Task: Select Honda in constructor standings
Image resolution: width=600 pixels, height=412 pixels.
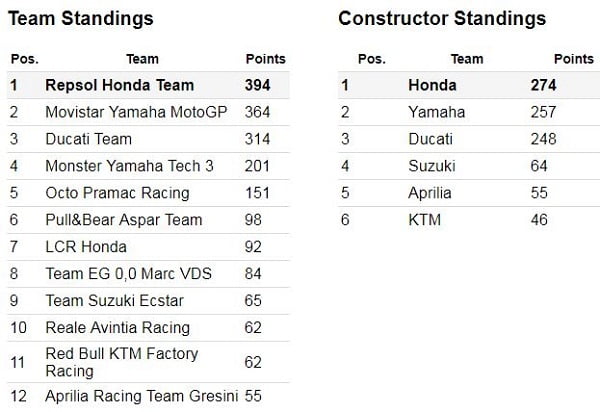Action: click(432, 85)
